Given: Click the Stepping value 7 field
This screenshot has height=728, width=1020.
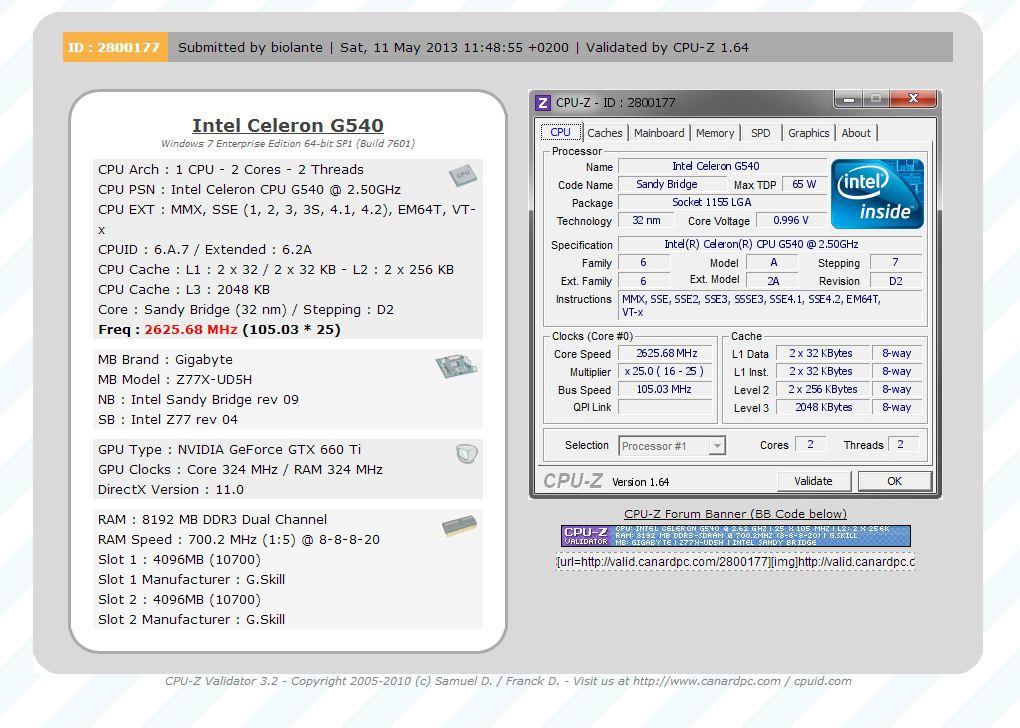Looking at the screenshot, I should coord(896,262).
